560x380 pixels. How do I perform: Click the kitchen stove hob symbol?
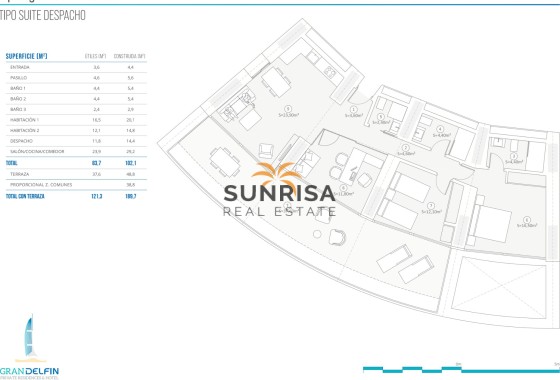(x=330, y=72)
